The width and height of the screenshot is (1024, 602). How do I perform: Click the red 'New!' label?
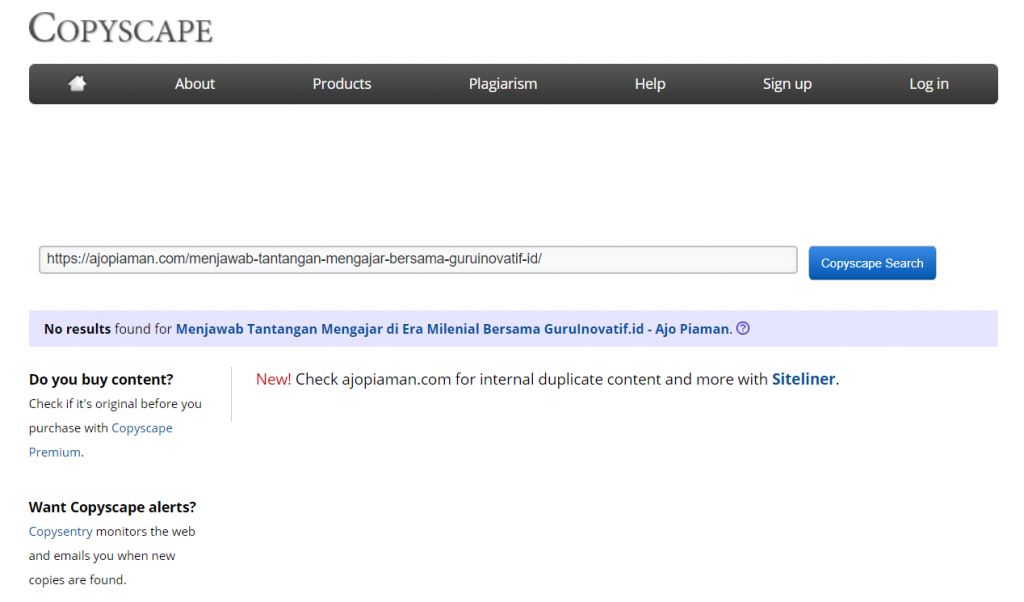pos(274,379)
